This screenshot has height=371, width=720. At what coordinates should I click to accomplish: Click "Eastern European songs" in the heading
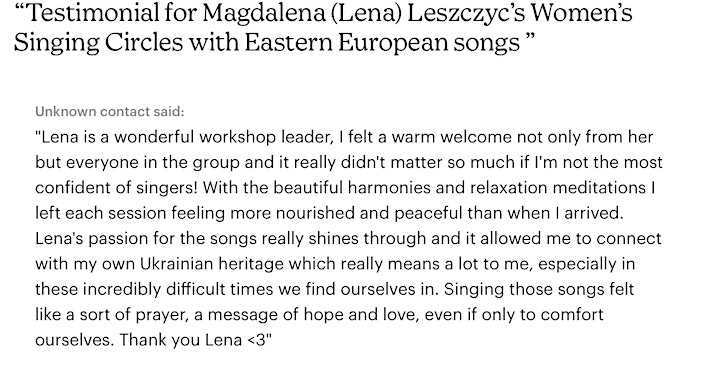pyautogui.click(x=382, y=43)
